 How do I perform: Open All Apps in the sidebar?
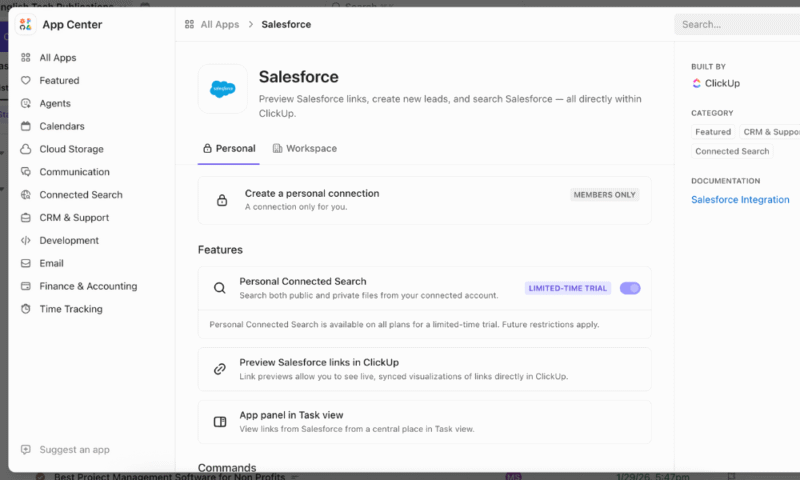coord(58,58)
